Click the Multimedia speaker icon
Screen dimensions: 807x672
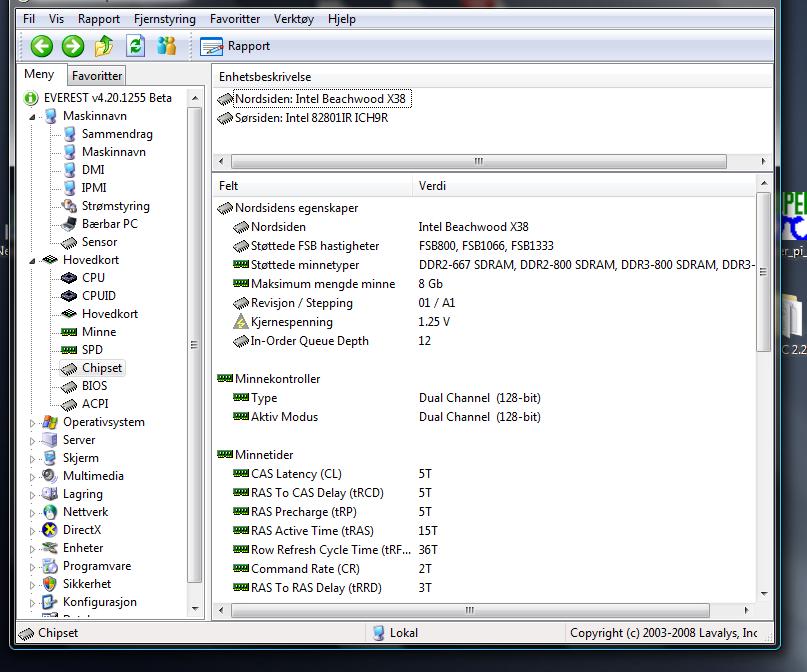[x=50, y=476]
